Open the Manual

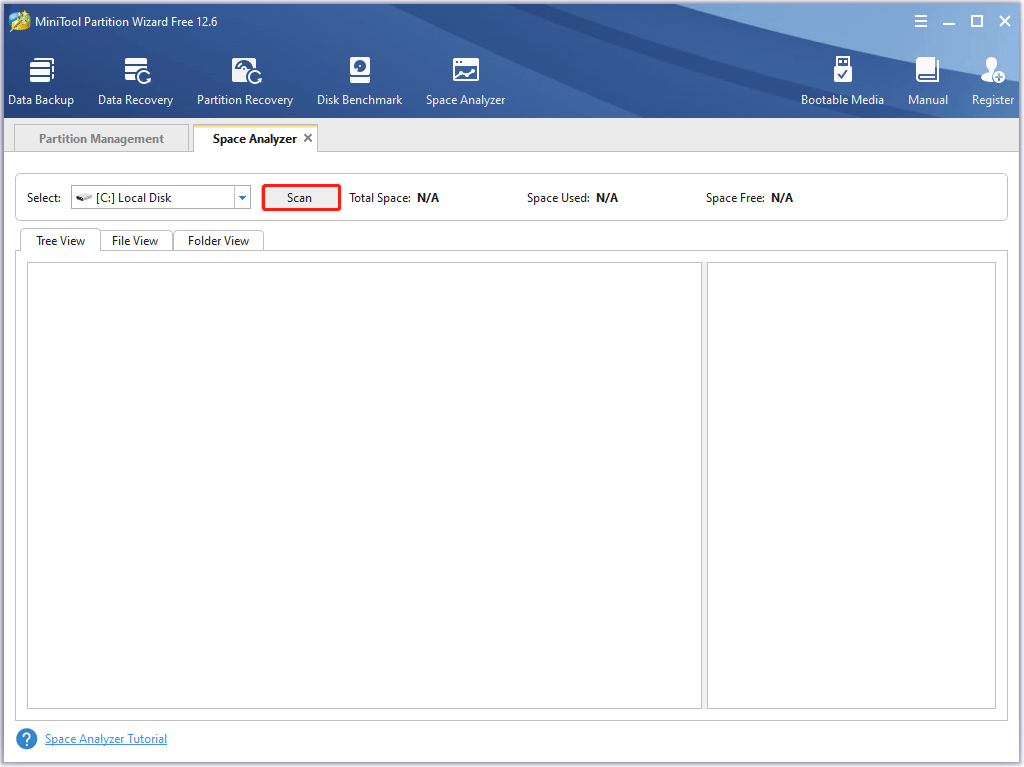pyautogui.click(x=928, y=82)
